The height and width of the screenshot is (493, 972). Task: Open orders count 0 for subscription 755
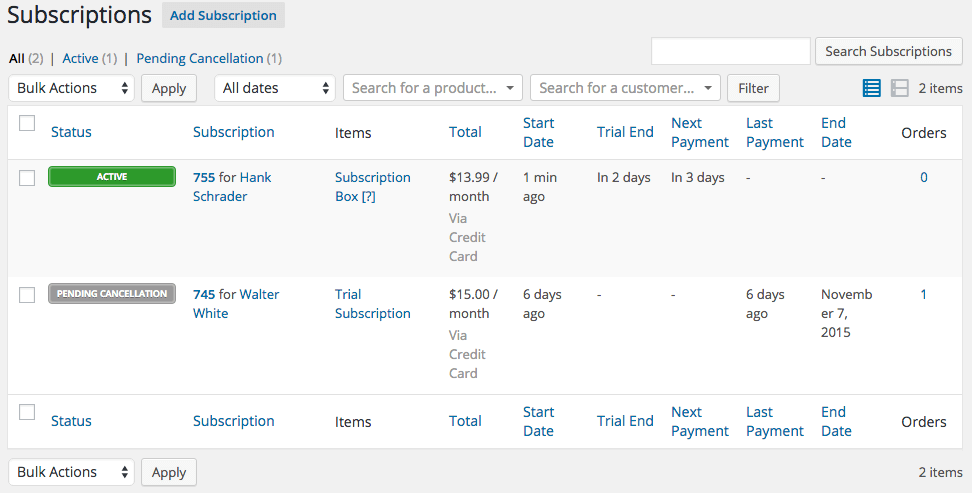924,177
